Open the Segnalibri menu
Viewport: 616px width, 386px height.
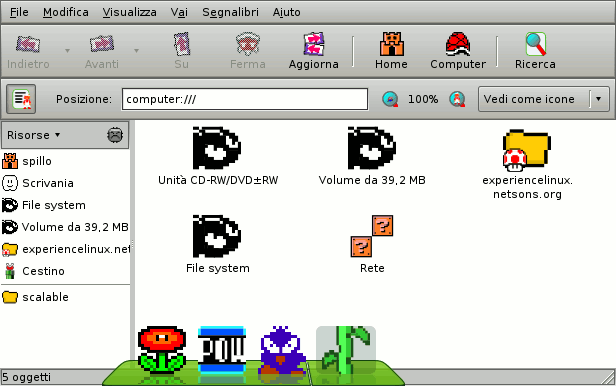click(230, 12)
